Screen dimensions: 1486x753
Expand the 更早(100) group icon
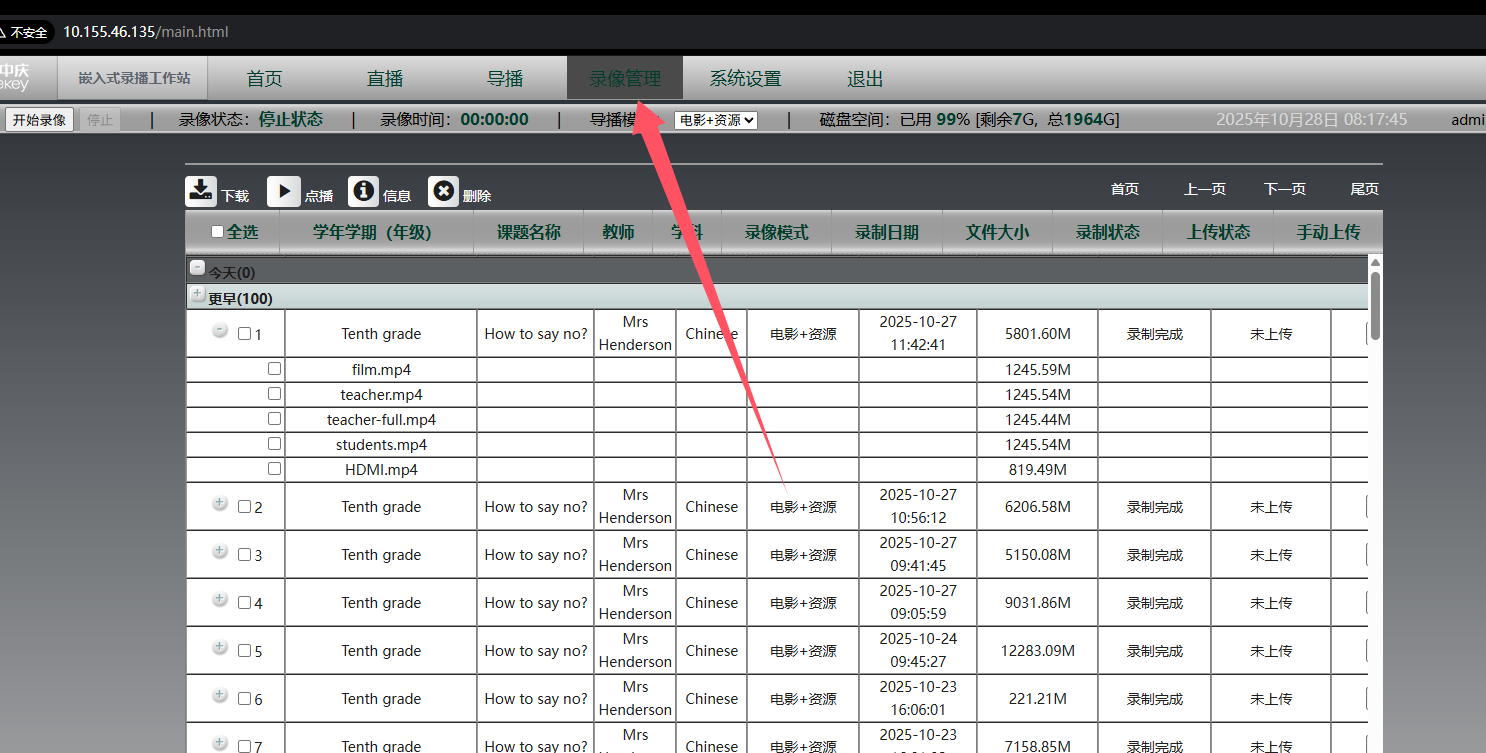click(x=197, y=294)
